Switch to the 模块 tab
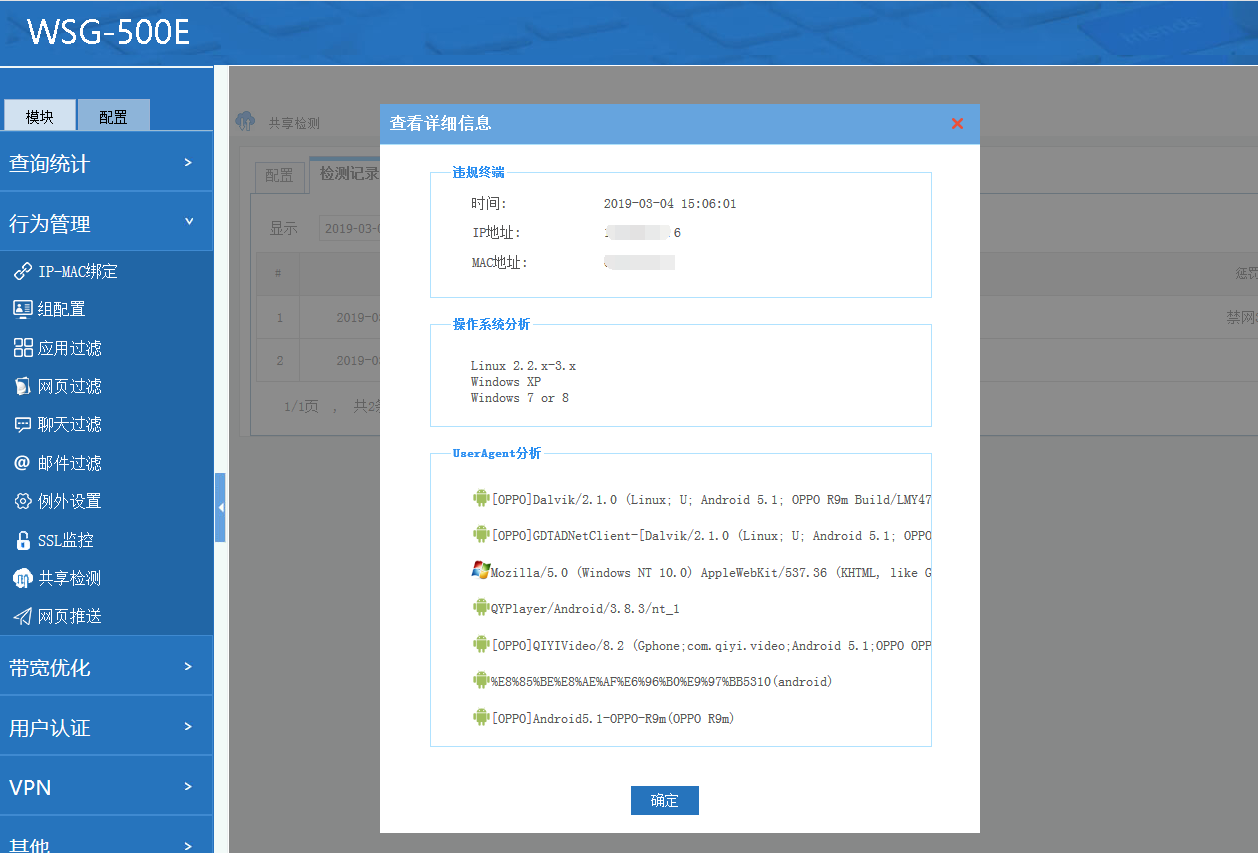The height and width of the screenshot is (853, 1258). coord(40,116)
